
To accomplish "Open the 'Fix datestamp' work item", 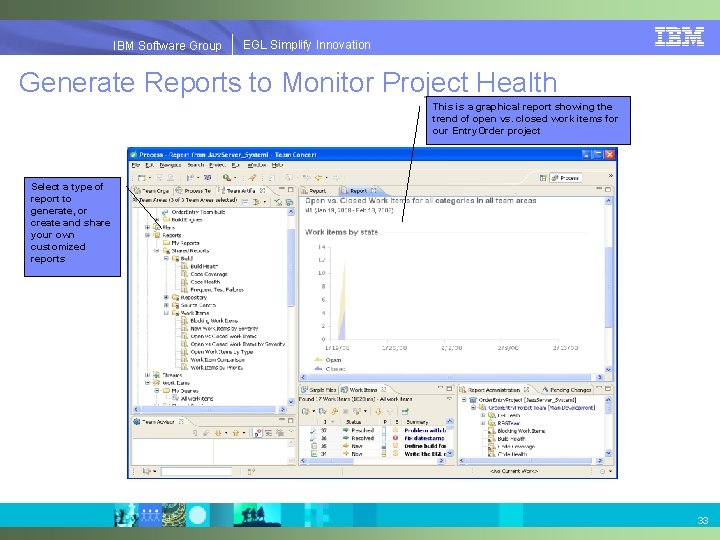I will [424, 439].
